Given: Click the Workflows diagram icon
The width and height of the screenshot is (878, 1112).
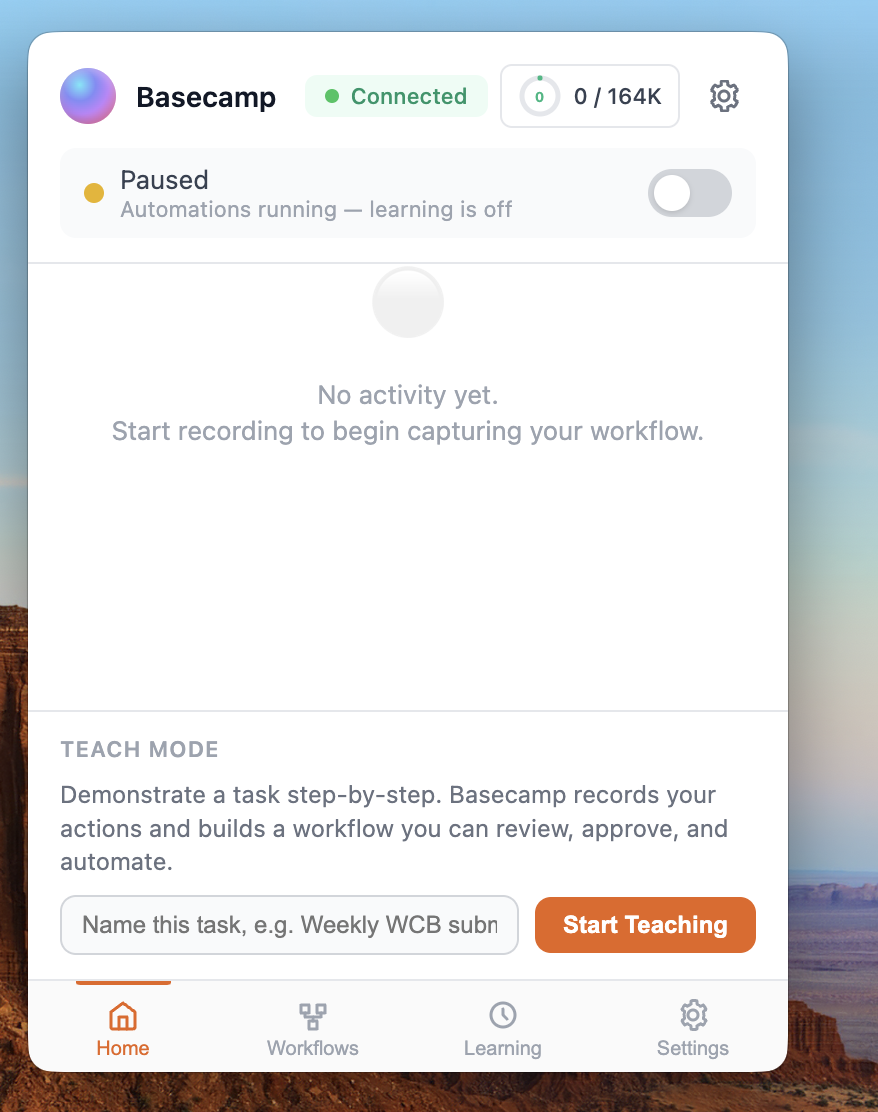Looking at the screenshot, I should click(313, 1016).
